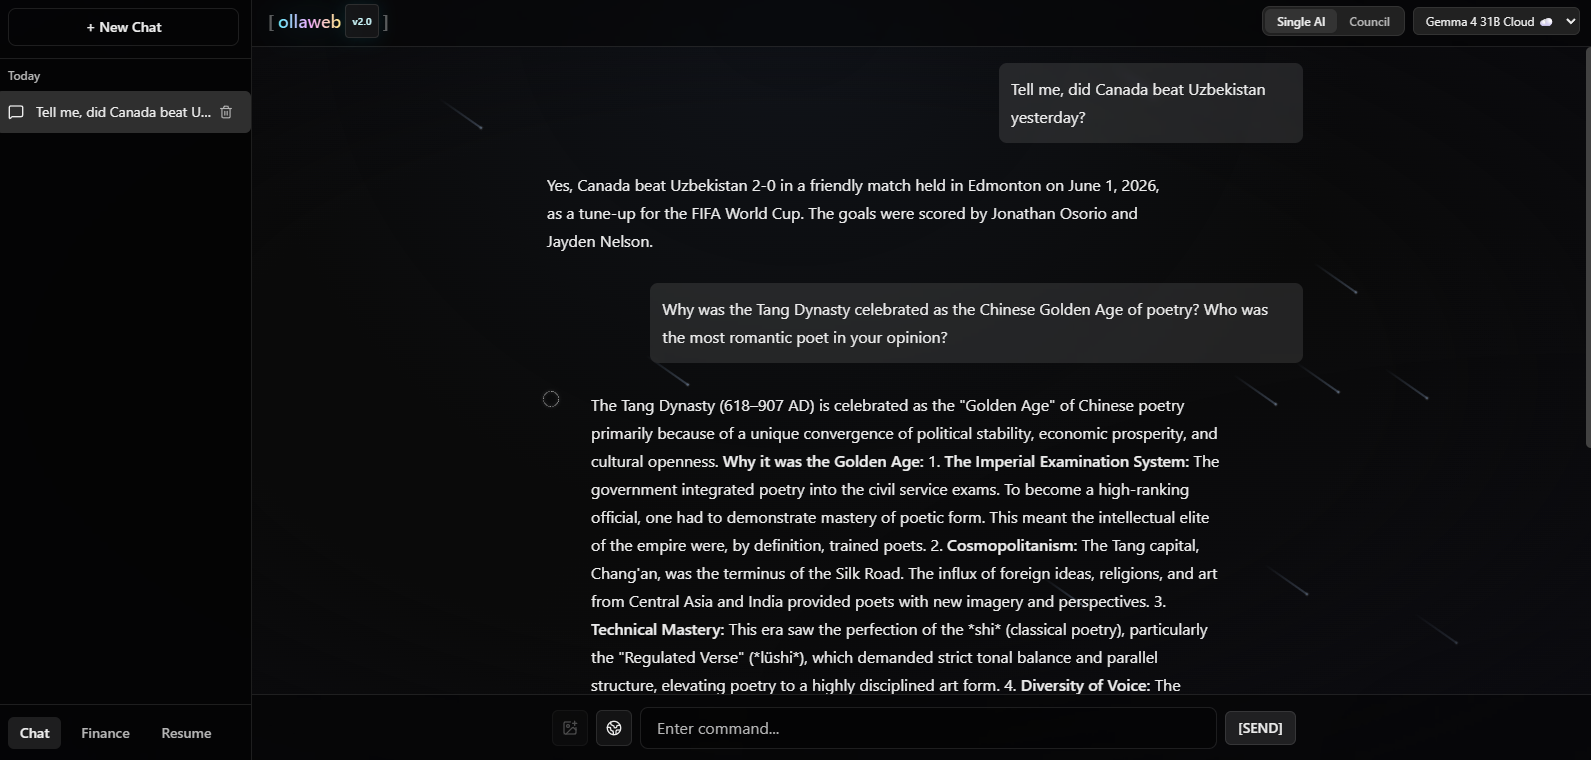
Task: Switch to Single AI mode
Action: (x=1300, y=22)
